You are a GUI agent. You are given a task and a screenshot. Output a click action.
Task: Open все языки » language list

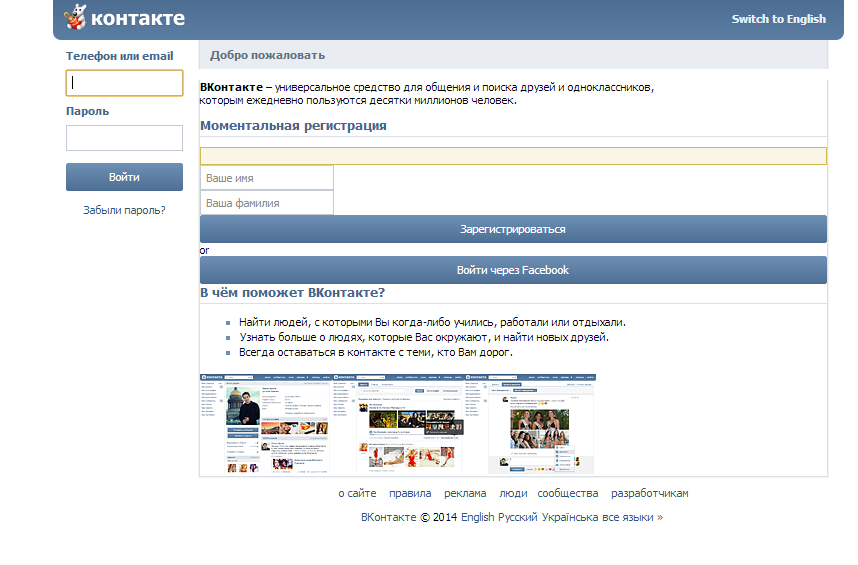[x=633, y=517]
